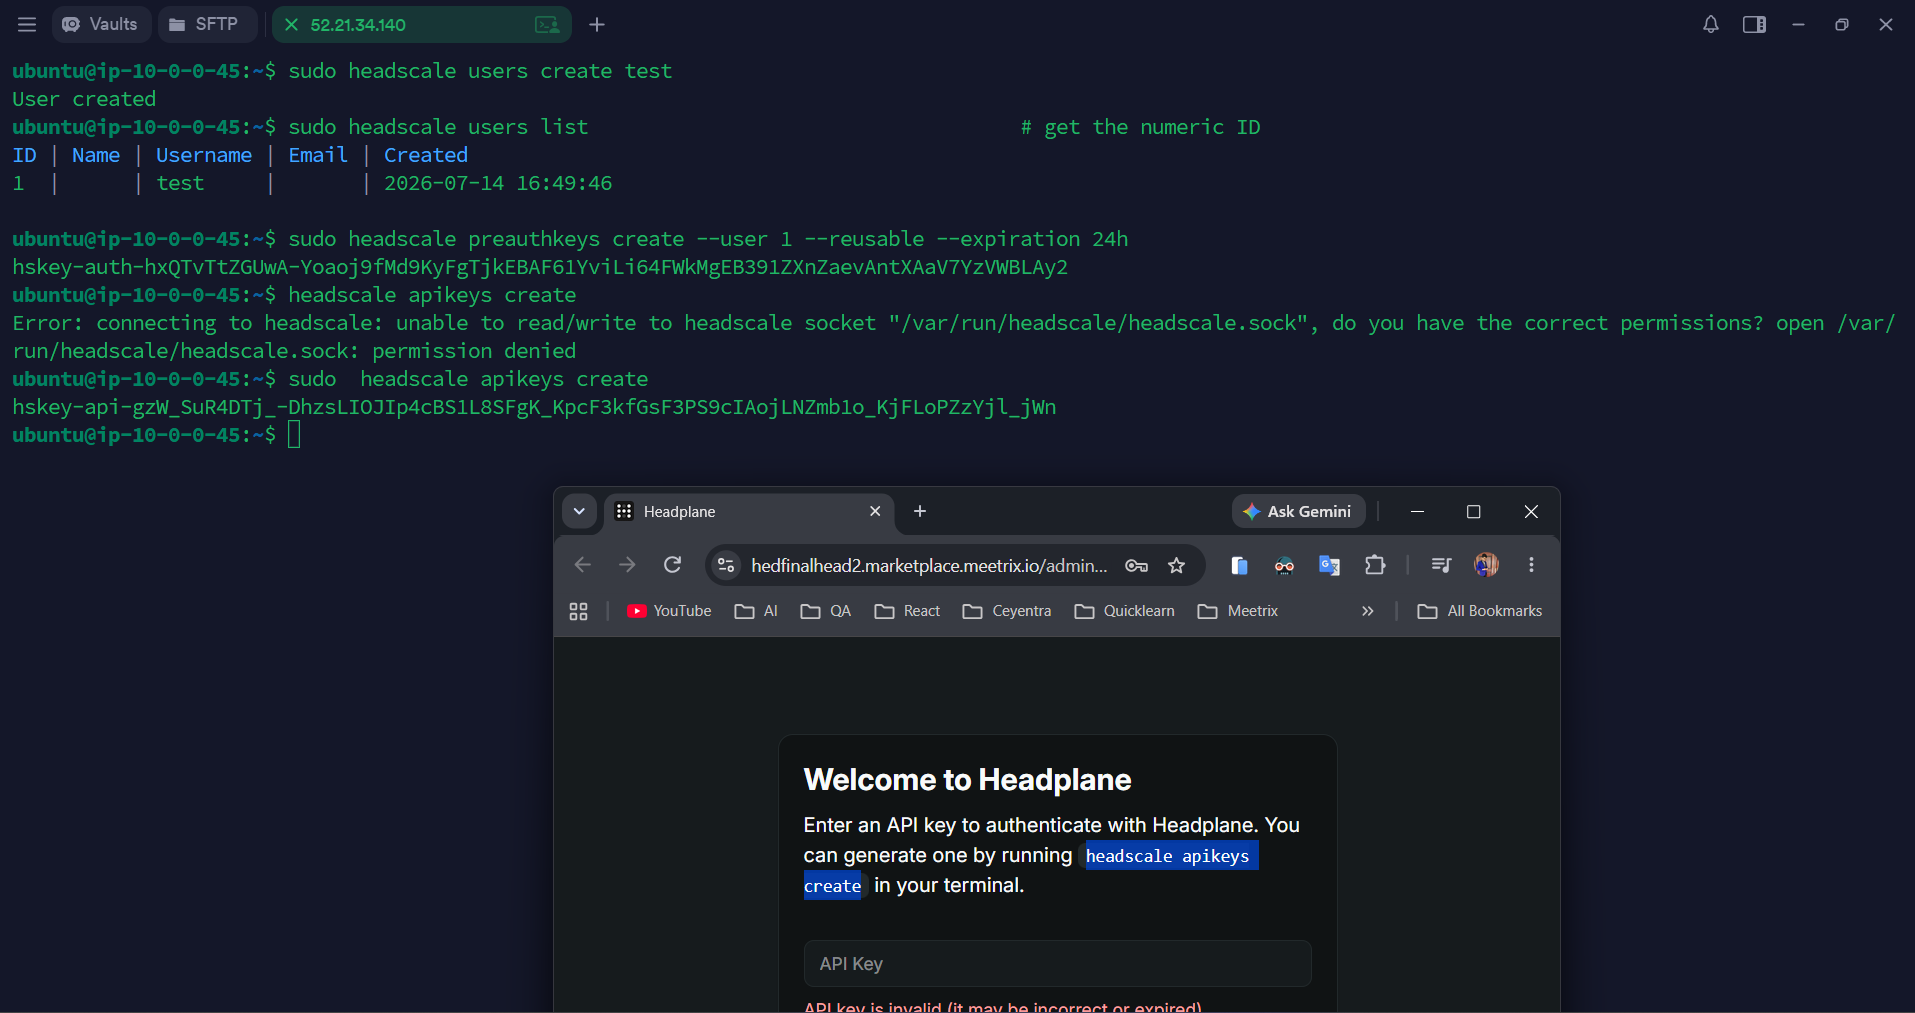Open All Bookmarks folder
This screenshot has width=1915, height=1013.
1480,611
